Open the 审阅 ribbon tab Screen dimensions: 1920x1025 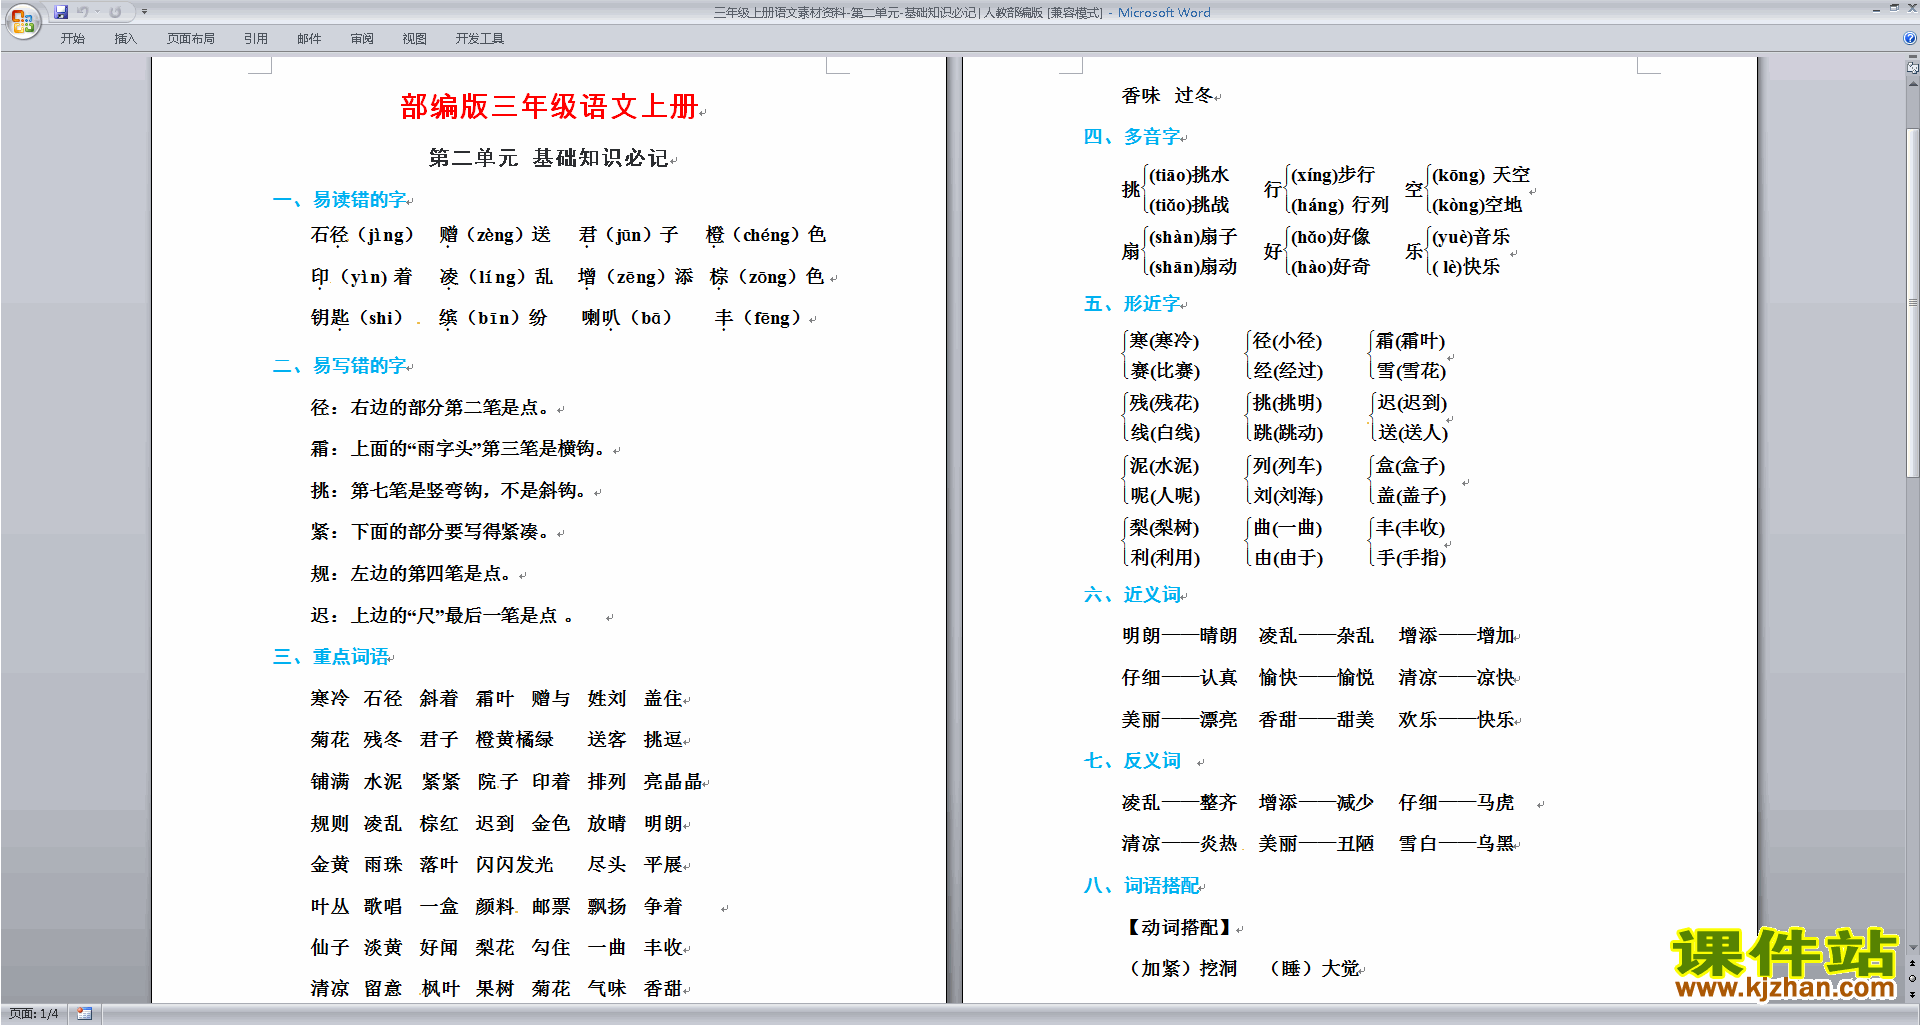[x=362, y=39]
